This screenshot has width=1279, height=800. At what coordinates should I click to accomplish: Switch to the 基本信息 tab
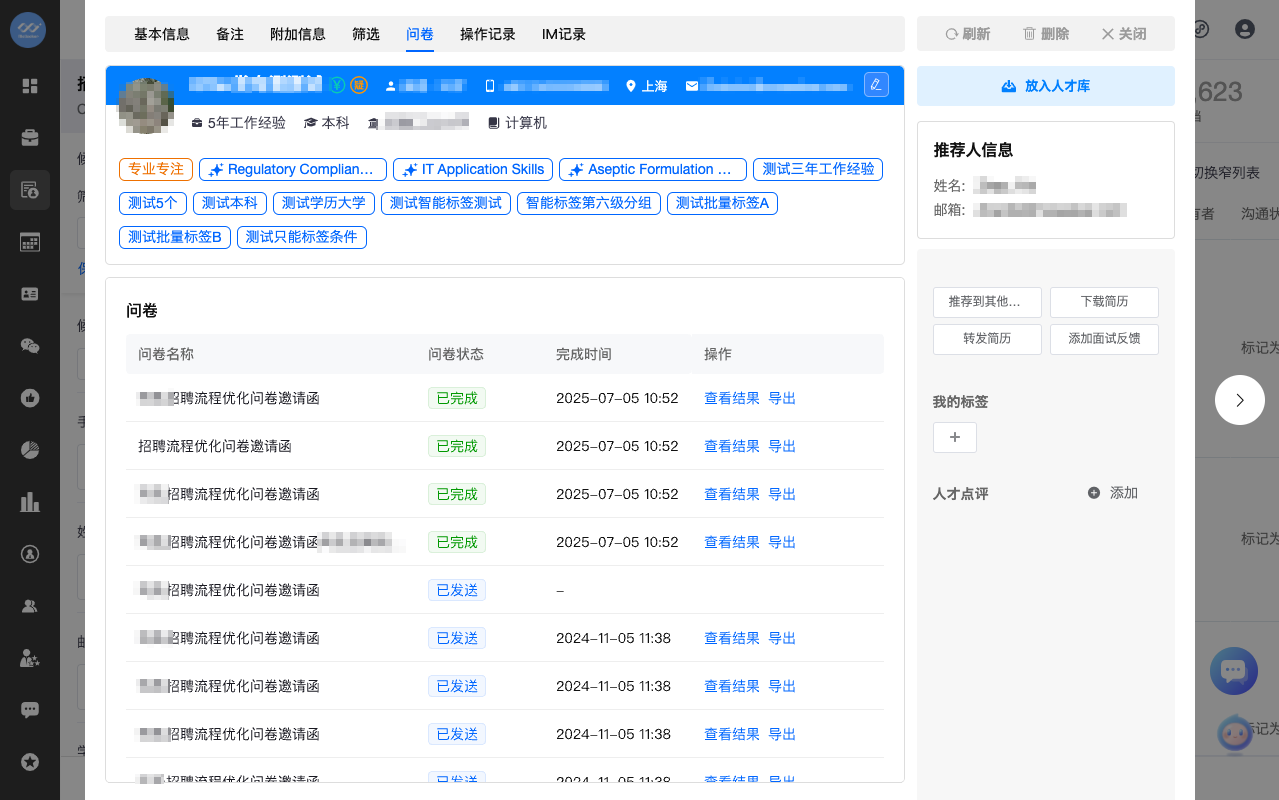pyautogui.click(x=162, y=34)
